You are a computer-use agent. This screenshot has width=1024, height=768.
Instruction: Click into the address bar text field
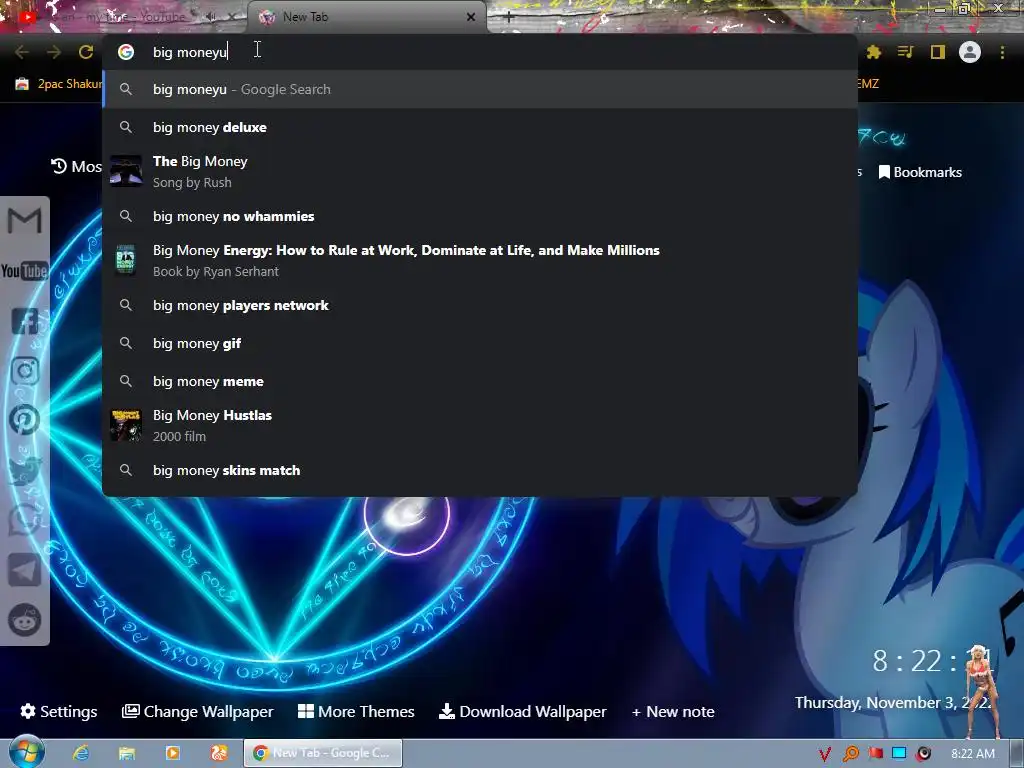point(479,52)
